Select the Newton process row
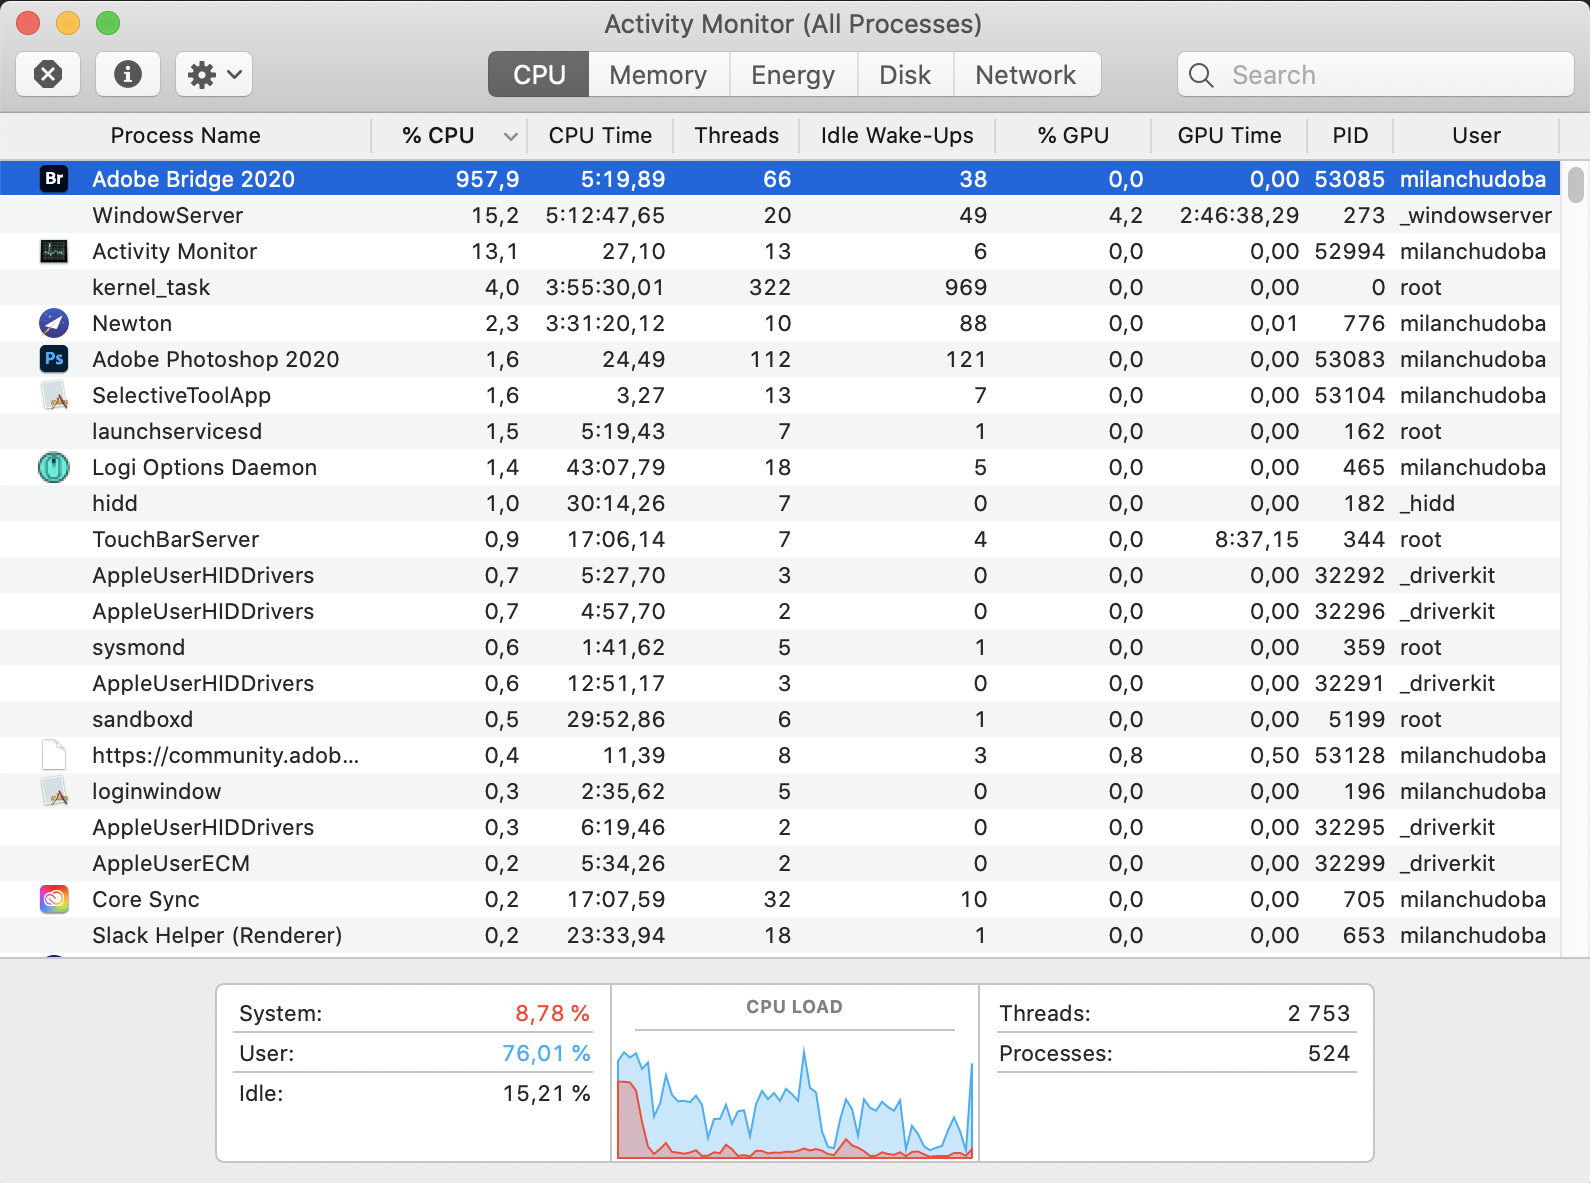This screenshot has width=1590, height=1183. pyautogui.click(x=780, y=323)
